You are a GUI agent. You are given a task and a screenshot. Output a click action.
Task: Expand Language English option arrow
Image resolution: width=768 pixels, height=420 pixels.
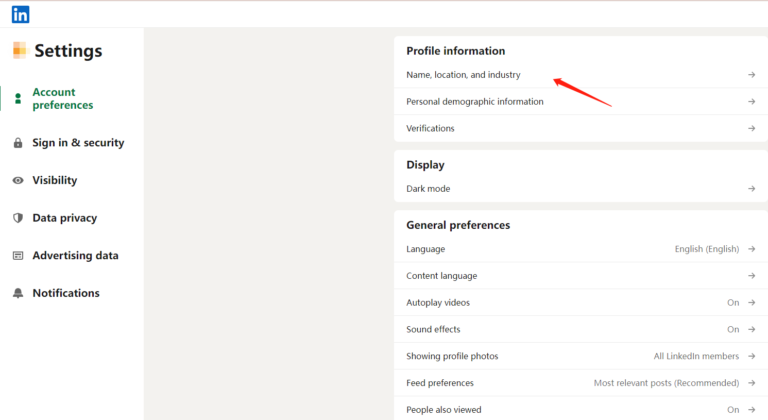click(x=751, y=249)
